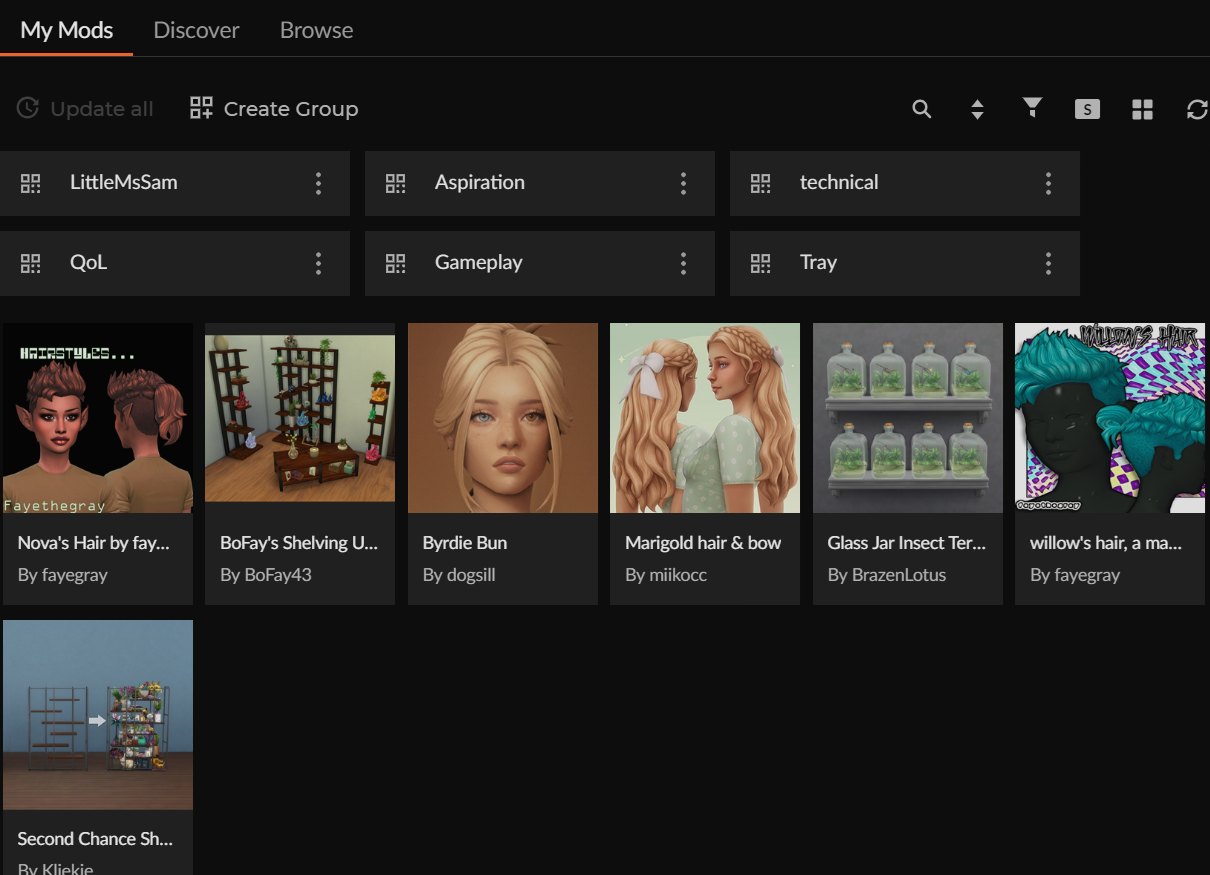
Task: Open LittleMsSam group options menu
Action: coord(318,183)
